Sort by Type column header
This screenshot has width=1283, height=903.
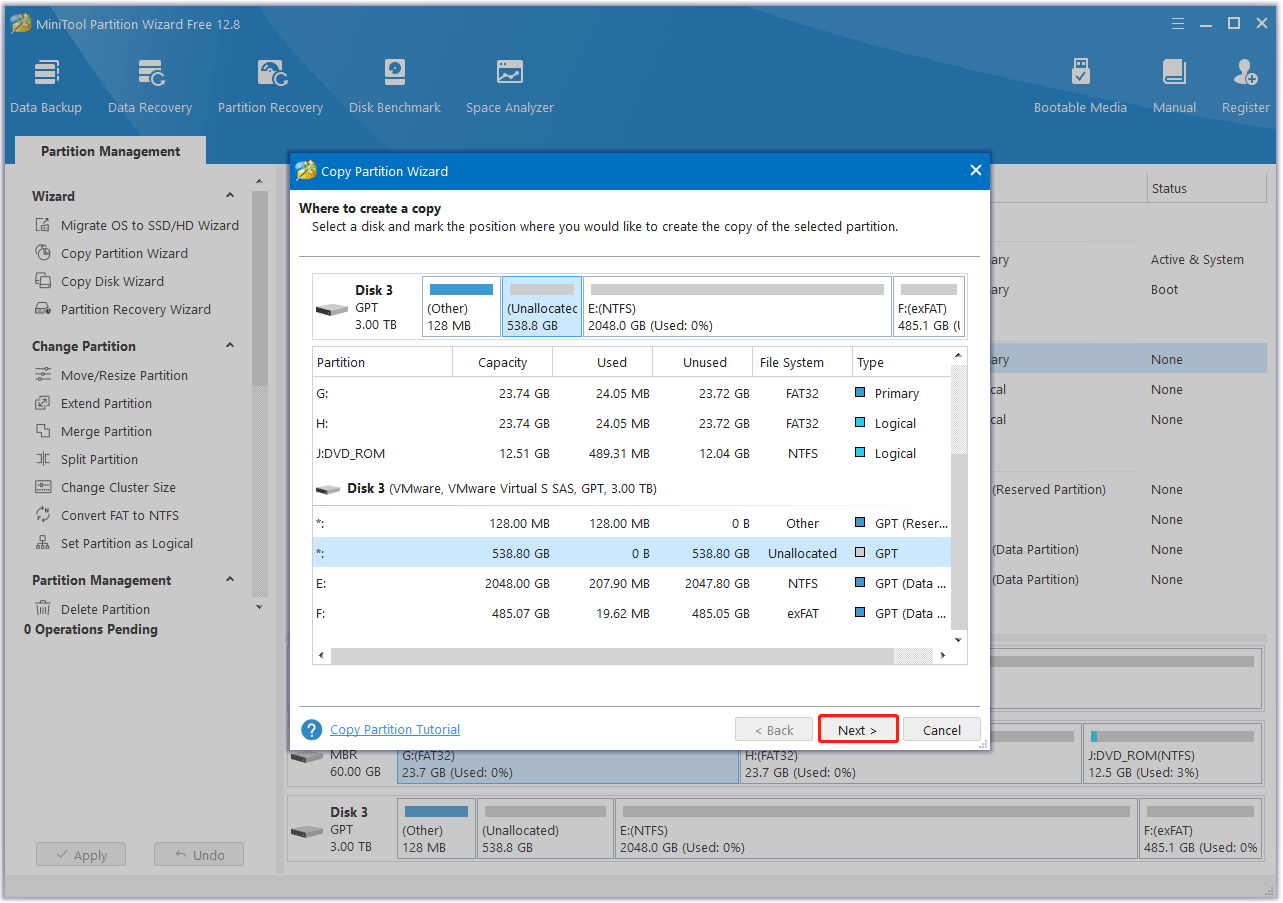pyautogui.click(x=900, y=362)
